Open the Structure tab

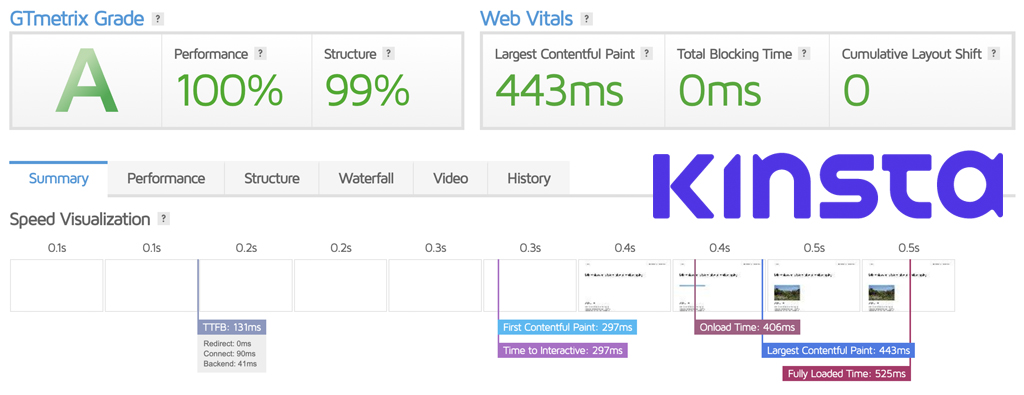(x=272, y=178)
